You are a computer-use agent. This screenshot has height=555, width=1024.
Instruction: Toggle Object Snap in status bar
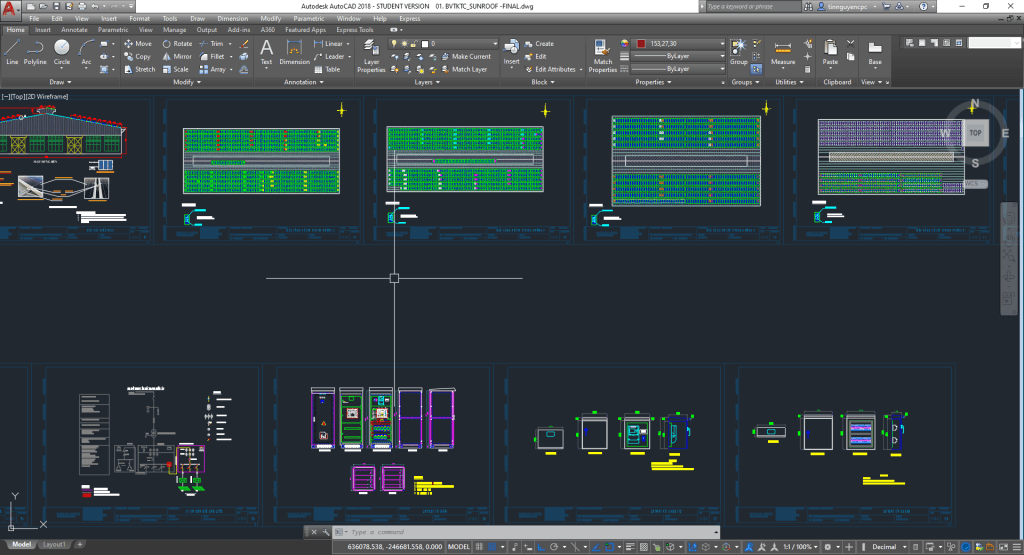(x=609, y=547)
